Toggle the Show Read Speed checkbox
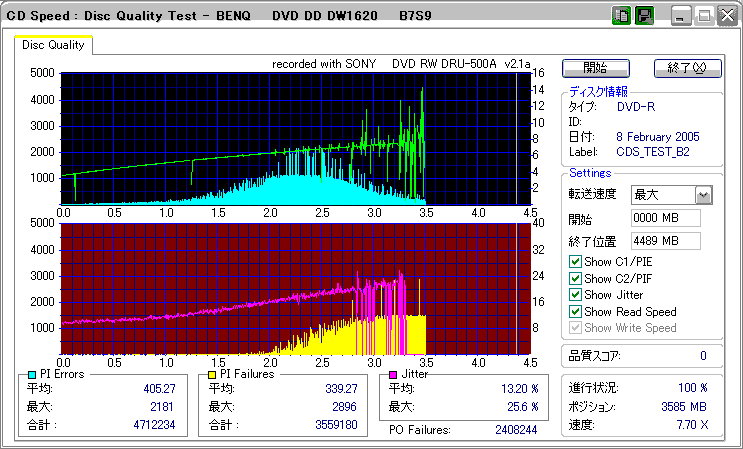Viewport: 743px width, 449px height. [x=575, y=312]
